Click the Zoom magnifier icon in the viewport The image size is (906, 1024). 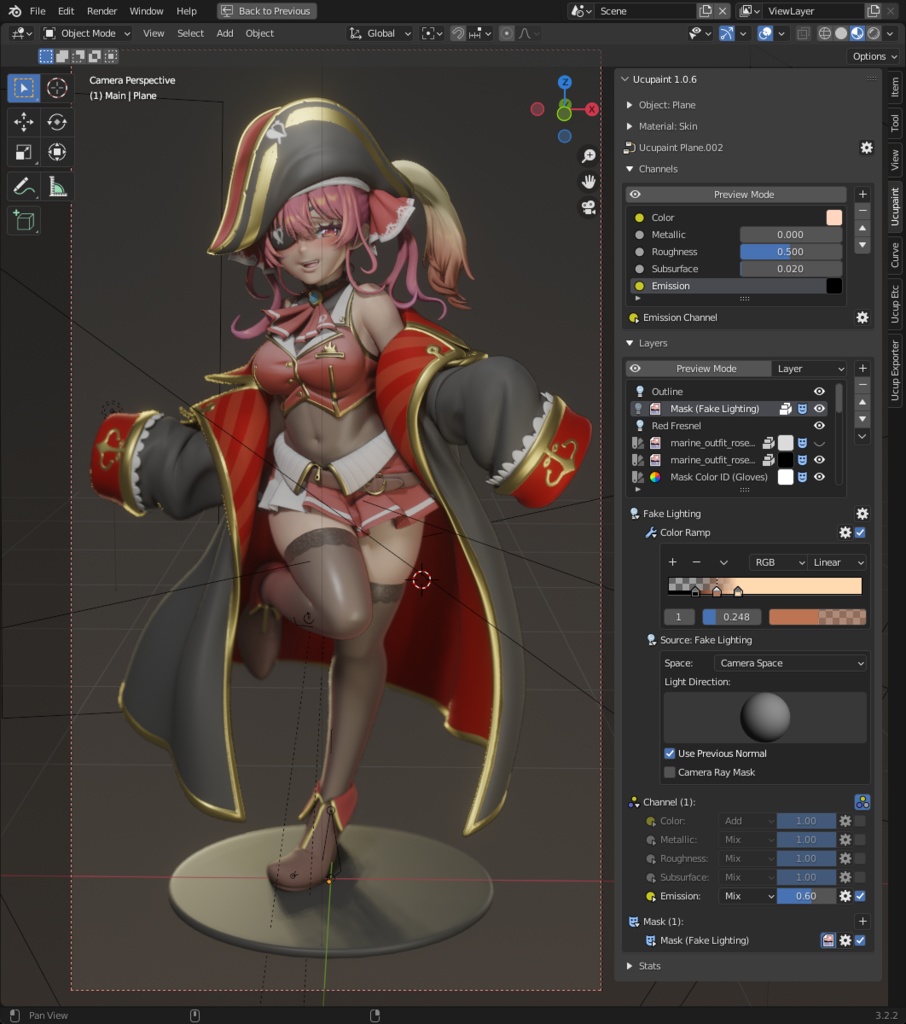[x=589, y=155]
